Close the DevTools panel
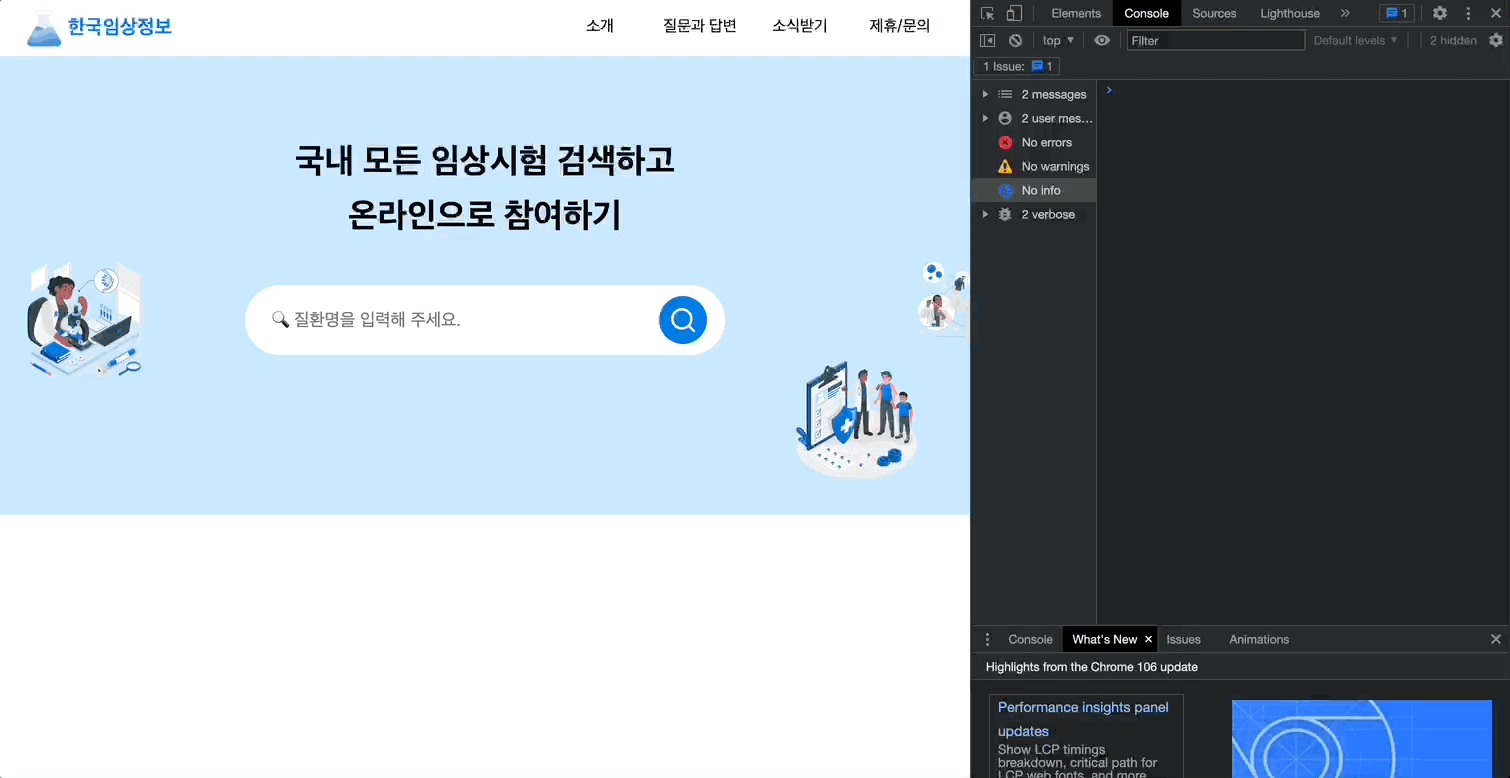This screenshot has width=1510, height=778. click(1495, 13)
